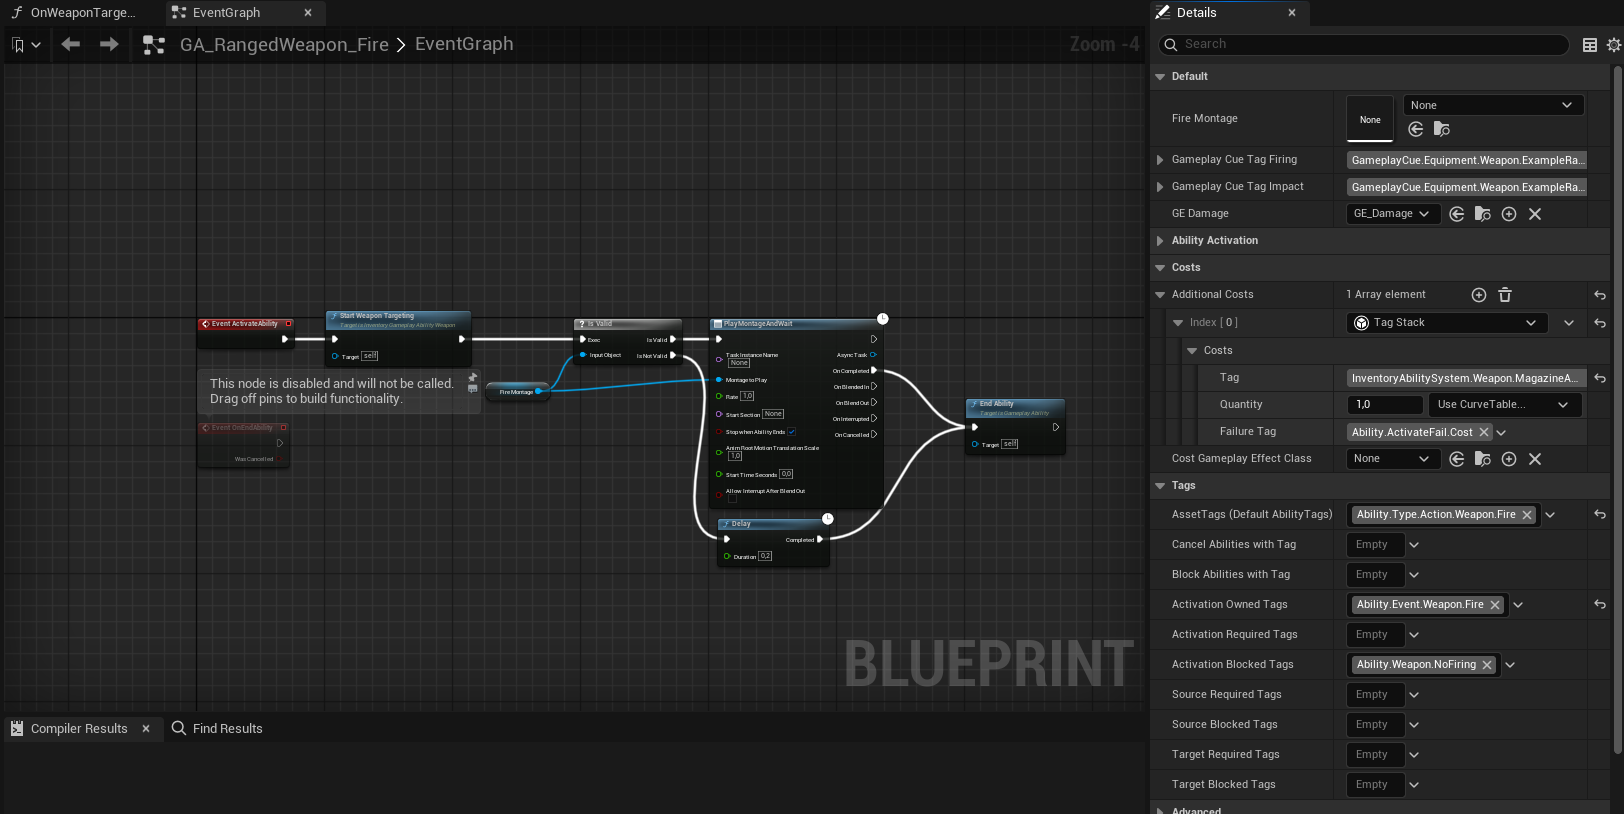Reset the AssetTags property to default
The height and width of the screenshot is (814, 1624).
coord(1600,515)
